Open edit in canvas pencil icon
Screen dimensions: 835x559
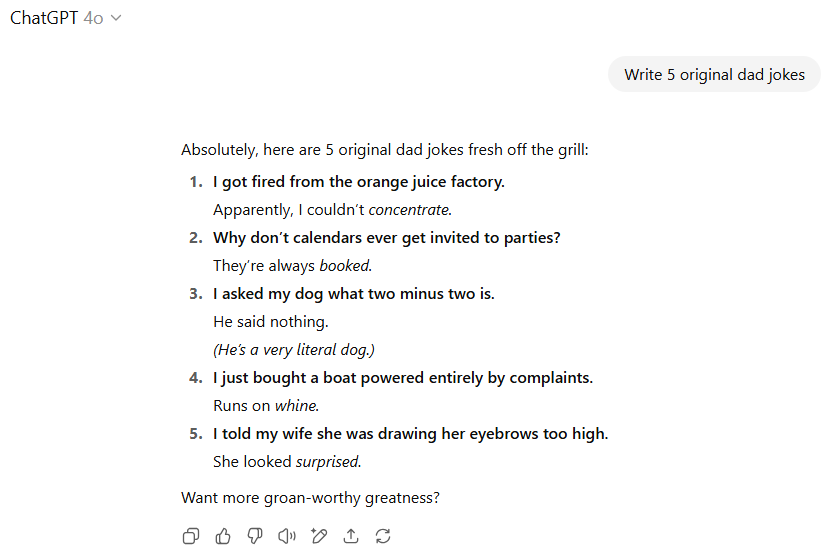point(319,536)
